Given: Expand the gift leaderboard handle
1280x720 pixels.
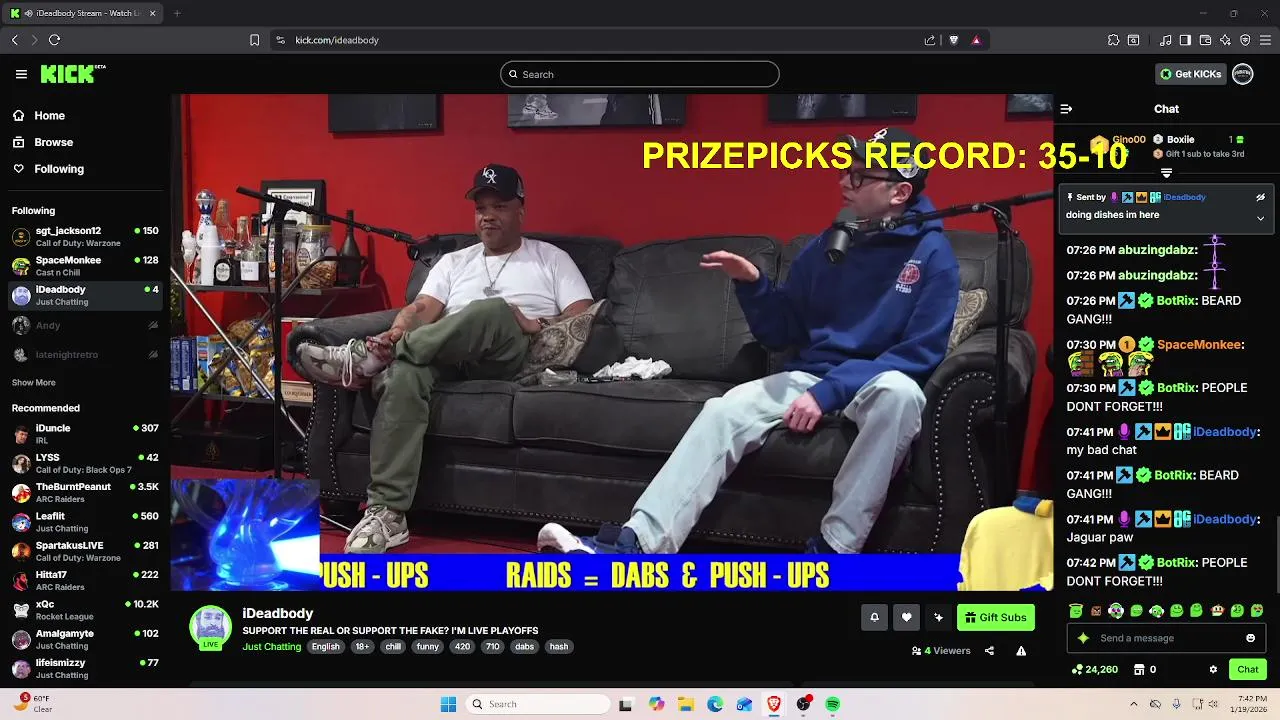Looking at the screenshot, I should (1166, 174).
